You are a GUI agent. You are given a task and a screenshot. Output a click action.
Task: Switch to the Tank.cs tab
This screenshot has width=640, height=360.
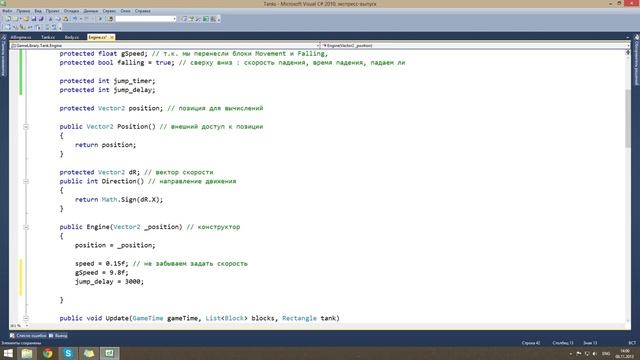coord(48,37)
